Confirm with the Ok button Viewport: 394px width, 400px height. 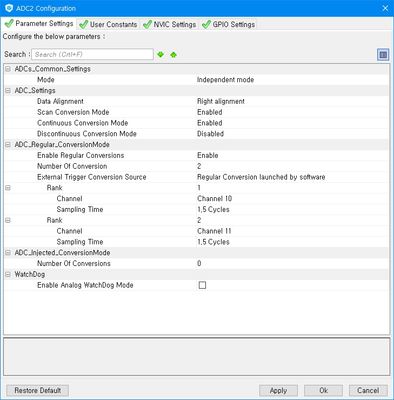tap(323, 390)
